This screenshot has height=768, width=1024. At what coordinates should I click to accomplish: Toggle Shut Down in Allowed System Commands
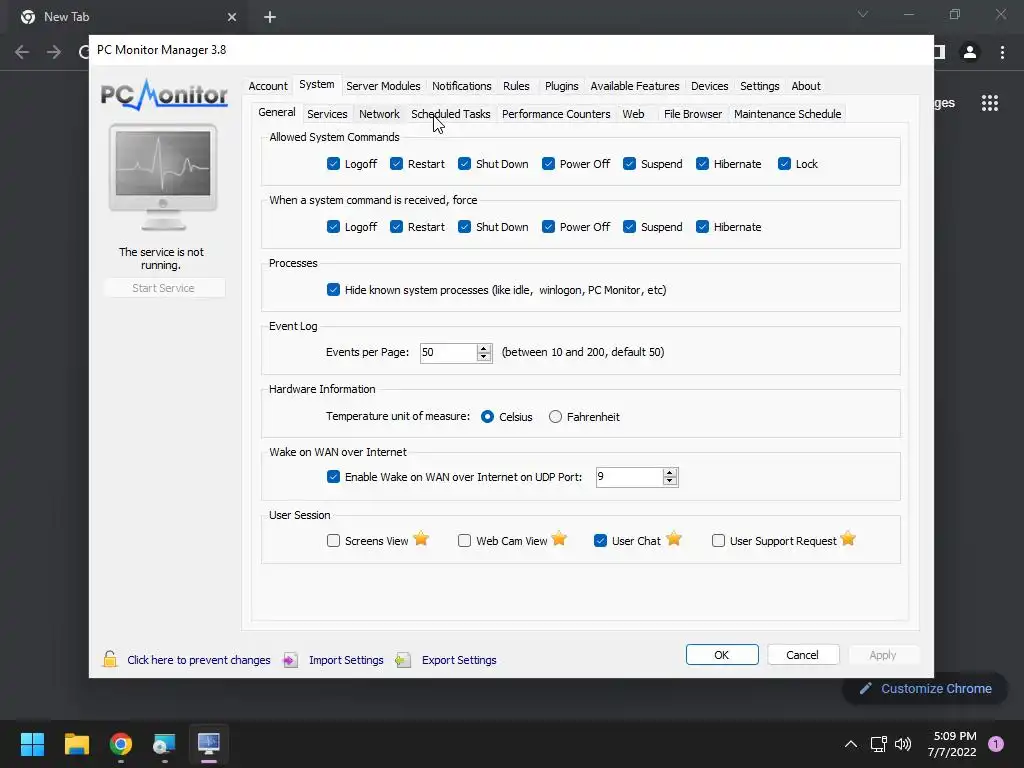click(x=464, y=164)
